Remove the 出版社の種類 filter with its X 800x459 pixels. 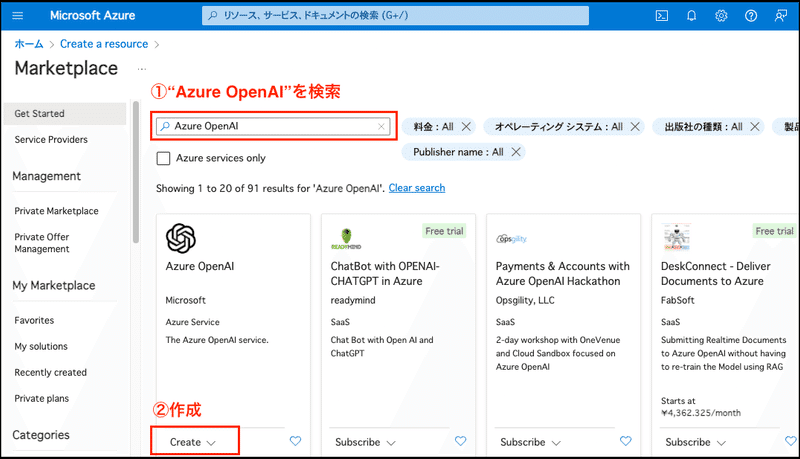[x=755, y=126]
